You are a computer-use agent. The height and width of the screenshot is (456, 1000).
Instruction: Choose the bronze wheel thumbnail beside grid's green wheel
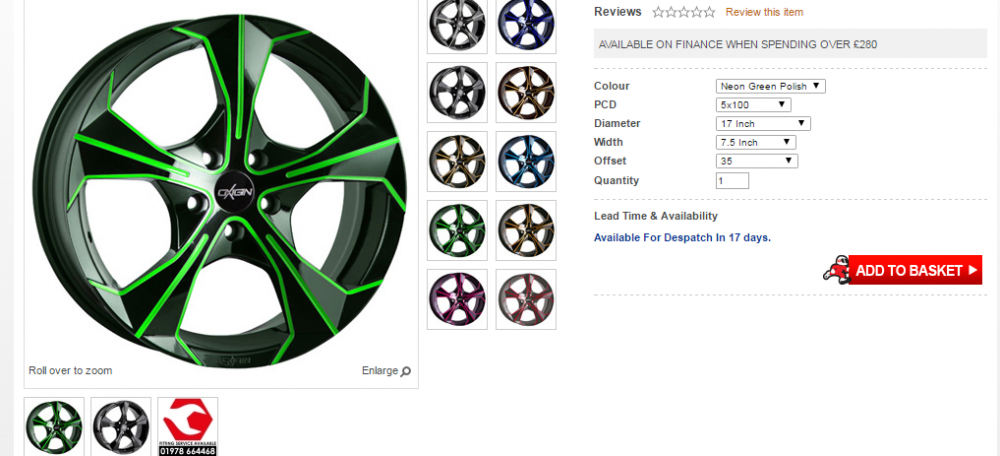point(526,230)
